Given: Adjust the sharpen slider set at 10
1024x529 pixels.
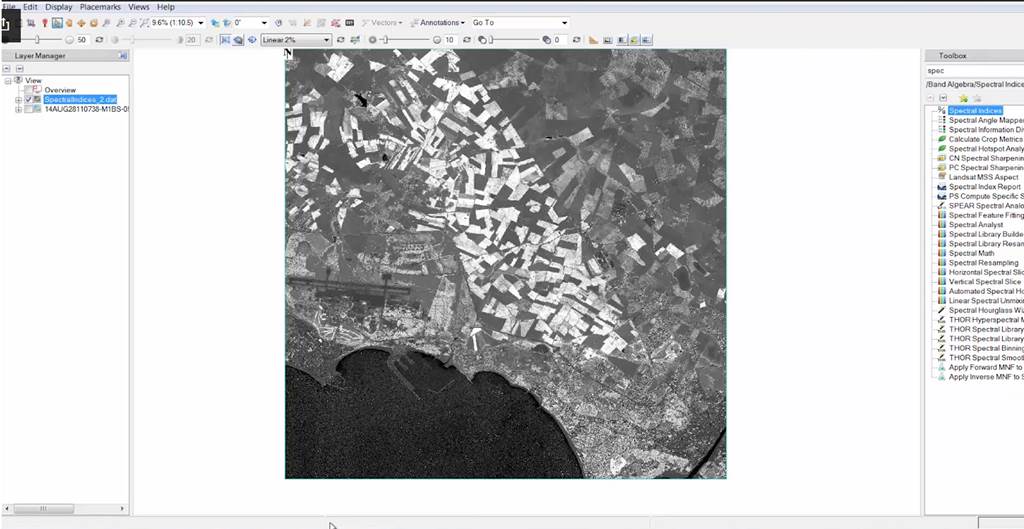Looking at the screenshot, I should click(x=386, y=40).
